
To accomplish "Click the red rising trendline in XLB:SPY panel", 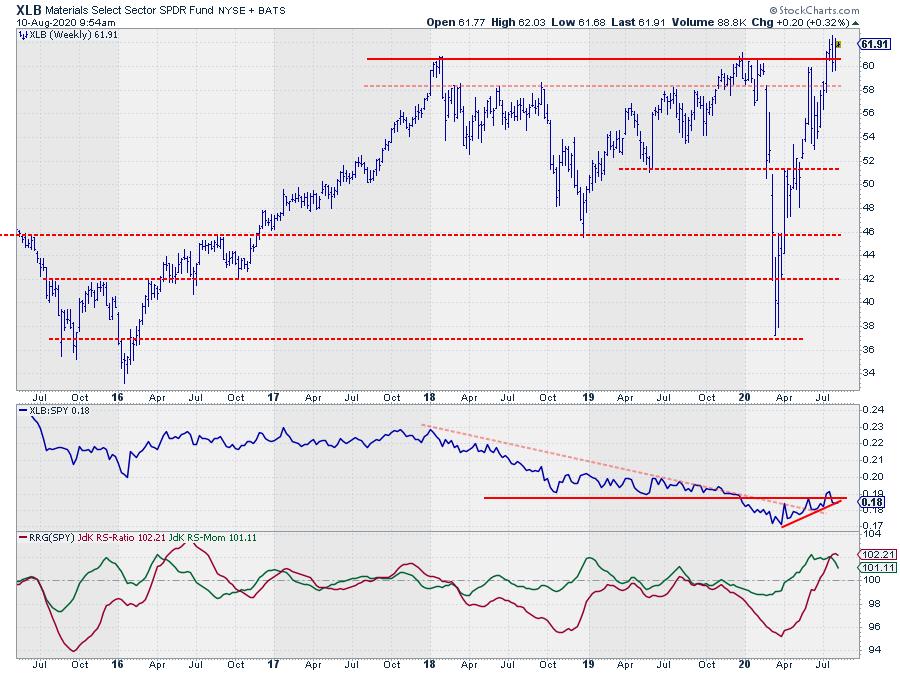I will point(810,512).
